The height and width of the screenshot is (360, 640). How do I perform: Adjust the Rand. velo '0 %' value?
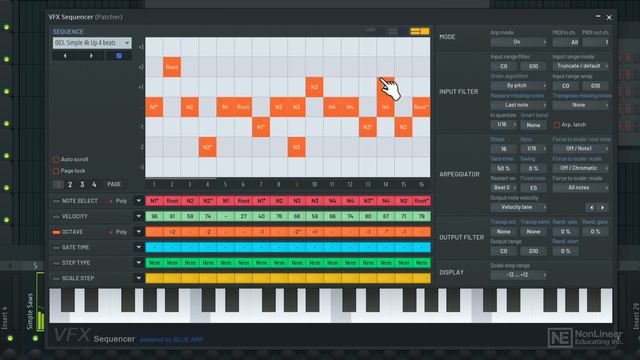point(565,231)
